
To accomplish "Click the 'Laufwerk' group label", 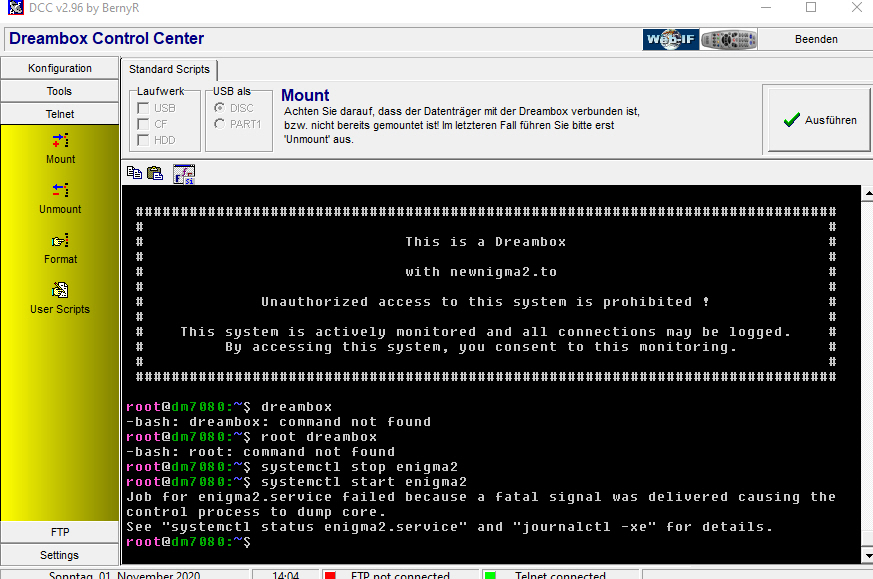I will point(160,91).
